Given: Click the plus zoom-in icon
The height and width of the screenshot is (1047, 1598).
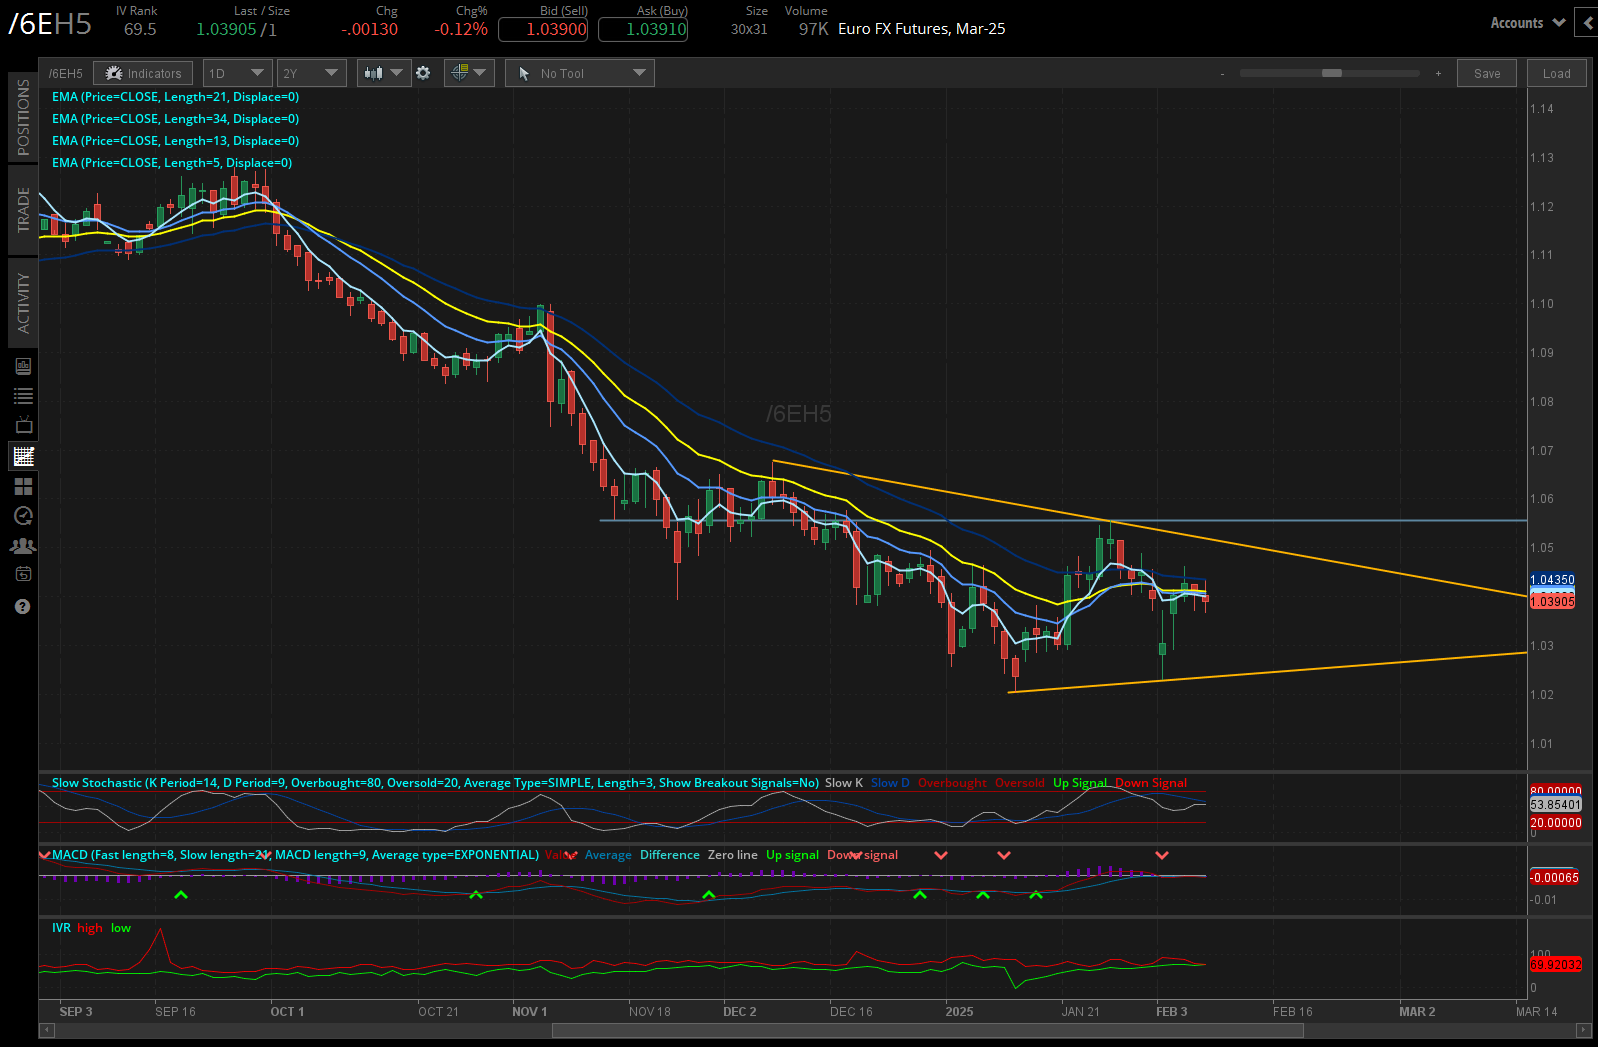Looking at the screenshot, I should (x=1438, y=74).
